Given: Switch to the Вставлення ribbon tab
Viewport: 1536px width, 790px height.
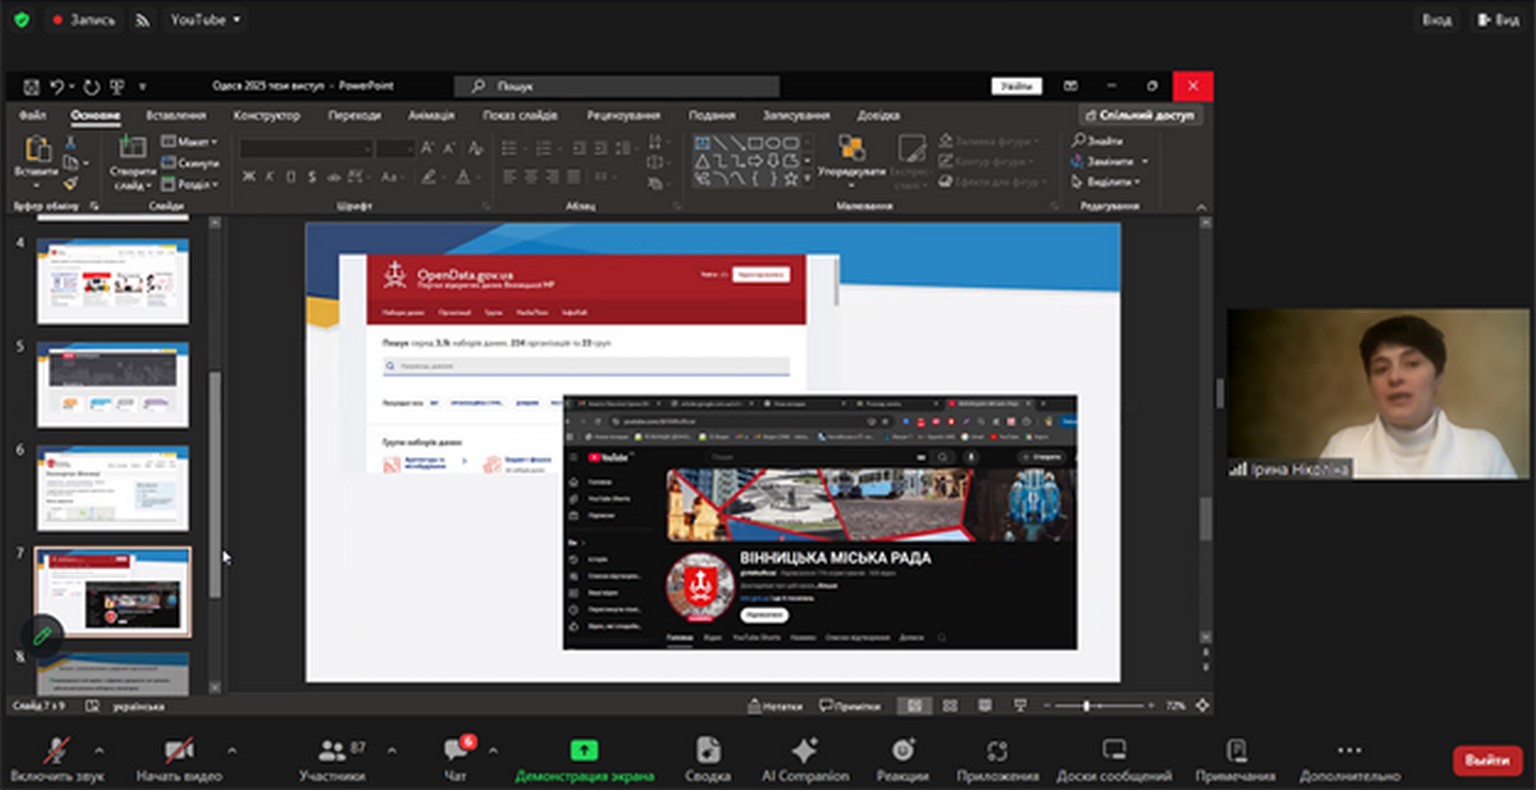Looking at the screenshot, I should [x=176, y=115].
